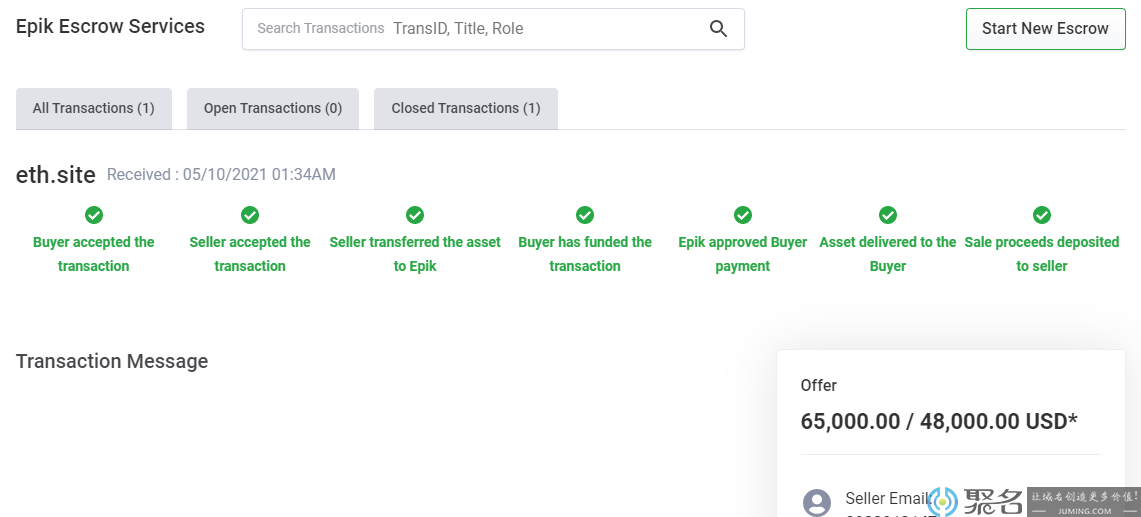
Task: Click the Offer amount 65,000.00 / 48,000.00 USD
Action: point(939,421)
